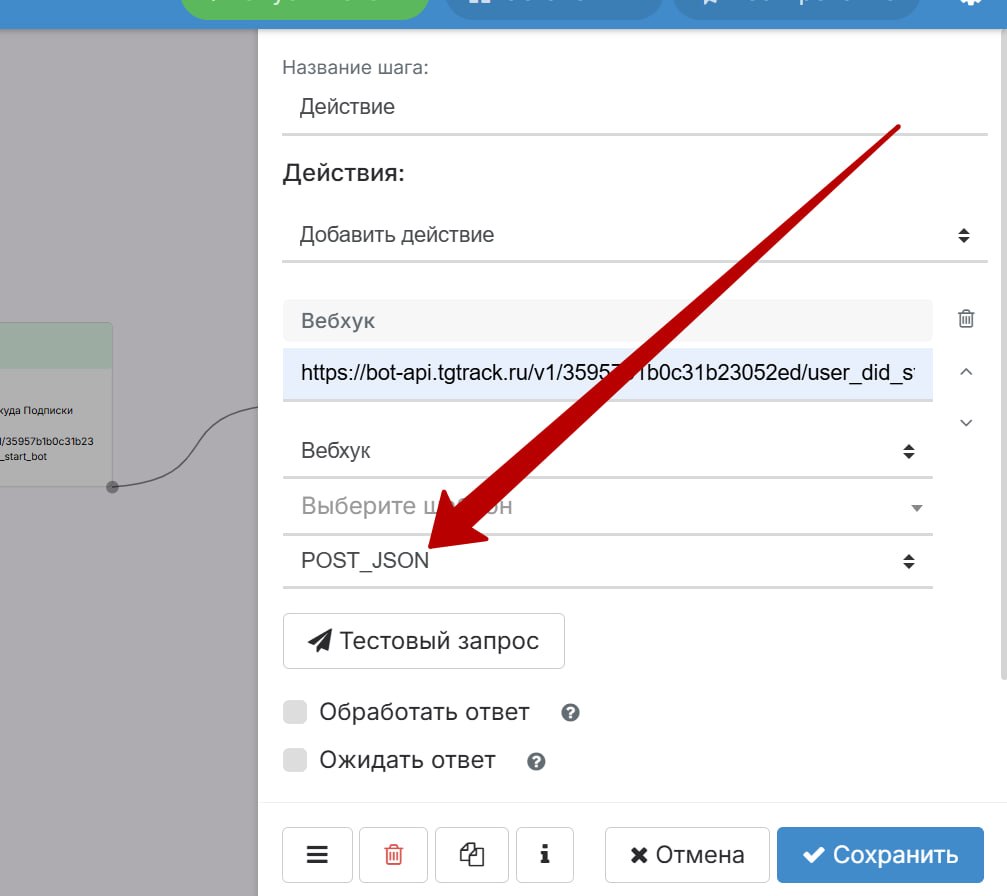Image resolution: width=1007 pixels, height=896 pixels.
Task: Open the Добавить действие dropdown
Action: coord(634,236)
